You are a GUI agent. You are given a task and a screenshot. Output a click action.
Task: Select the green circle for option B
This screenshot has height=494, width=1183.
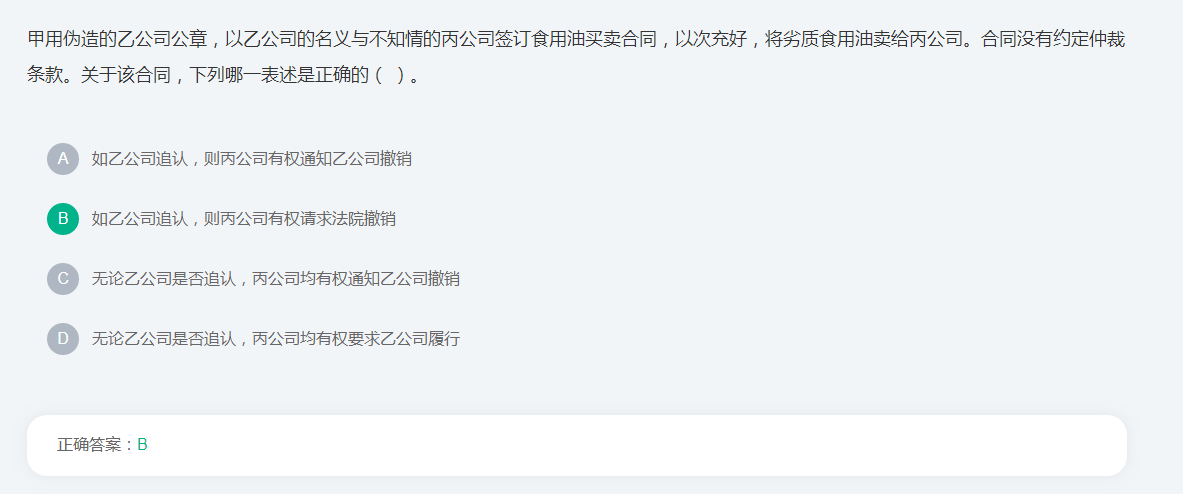coord(63,219)
